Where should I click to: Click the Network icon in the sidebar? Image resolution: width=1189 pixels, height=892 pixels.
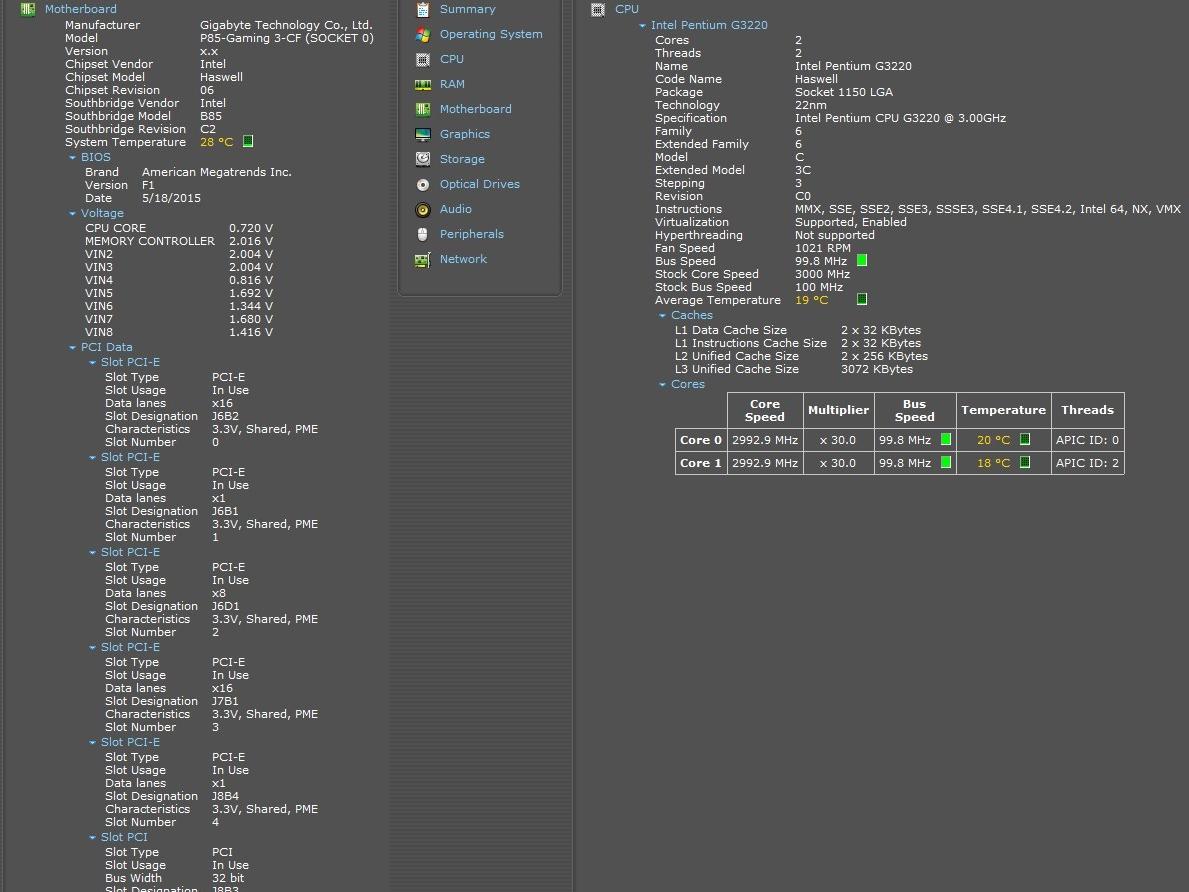(423, 259)
